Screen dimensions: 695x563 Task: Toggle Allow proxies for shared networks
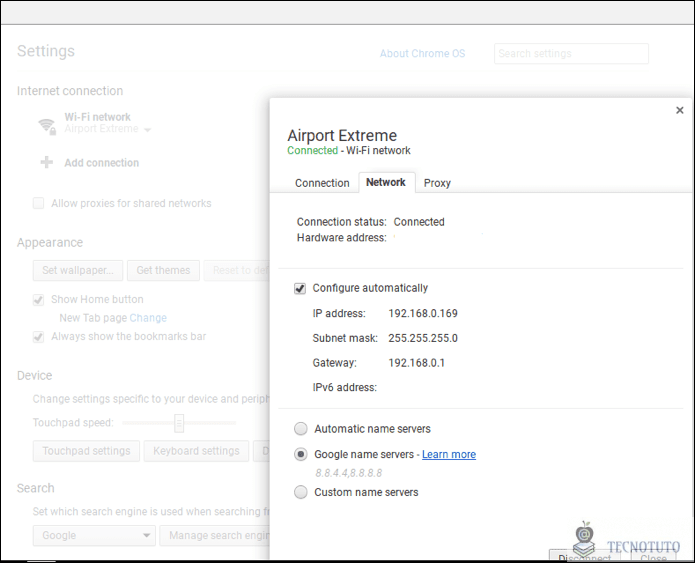(39, 203)
